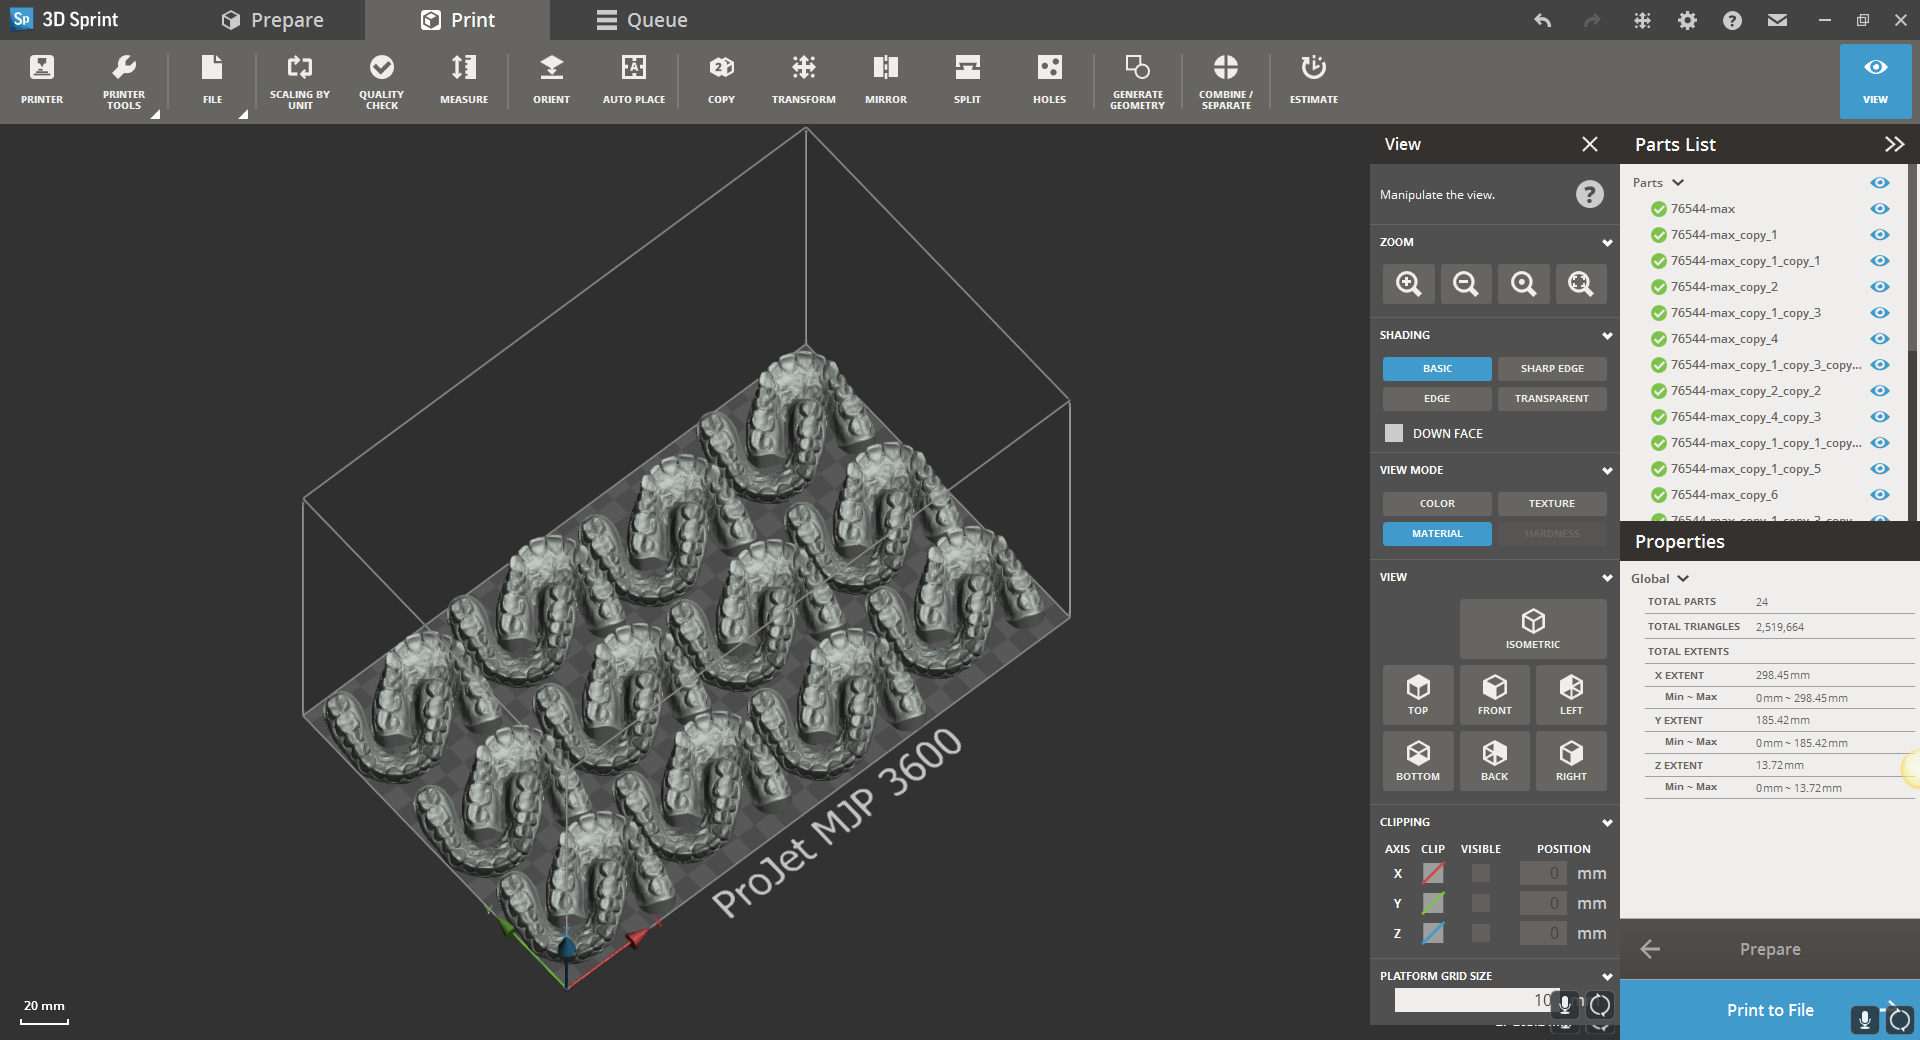Viewport: 1920px width, 1040px height.
Task: Select the Copy tool
Action: (x=720, y=80)
